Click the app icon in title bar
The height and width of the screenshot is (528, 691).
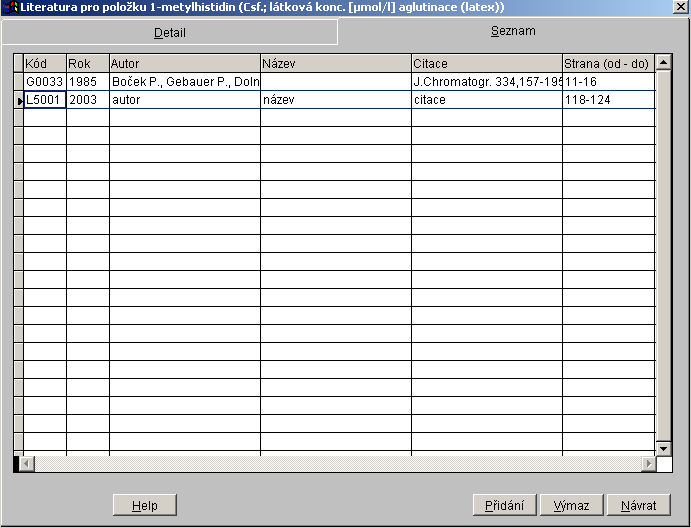coord(12,7)
